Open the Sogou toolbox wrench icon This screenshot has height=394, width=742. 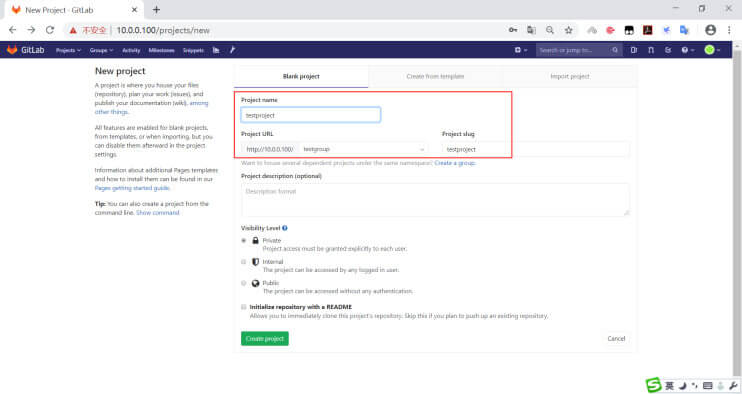pos(733,385)
